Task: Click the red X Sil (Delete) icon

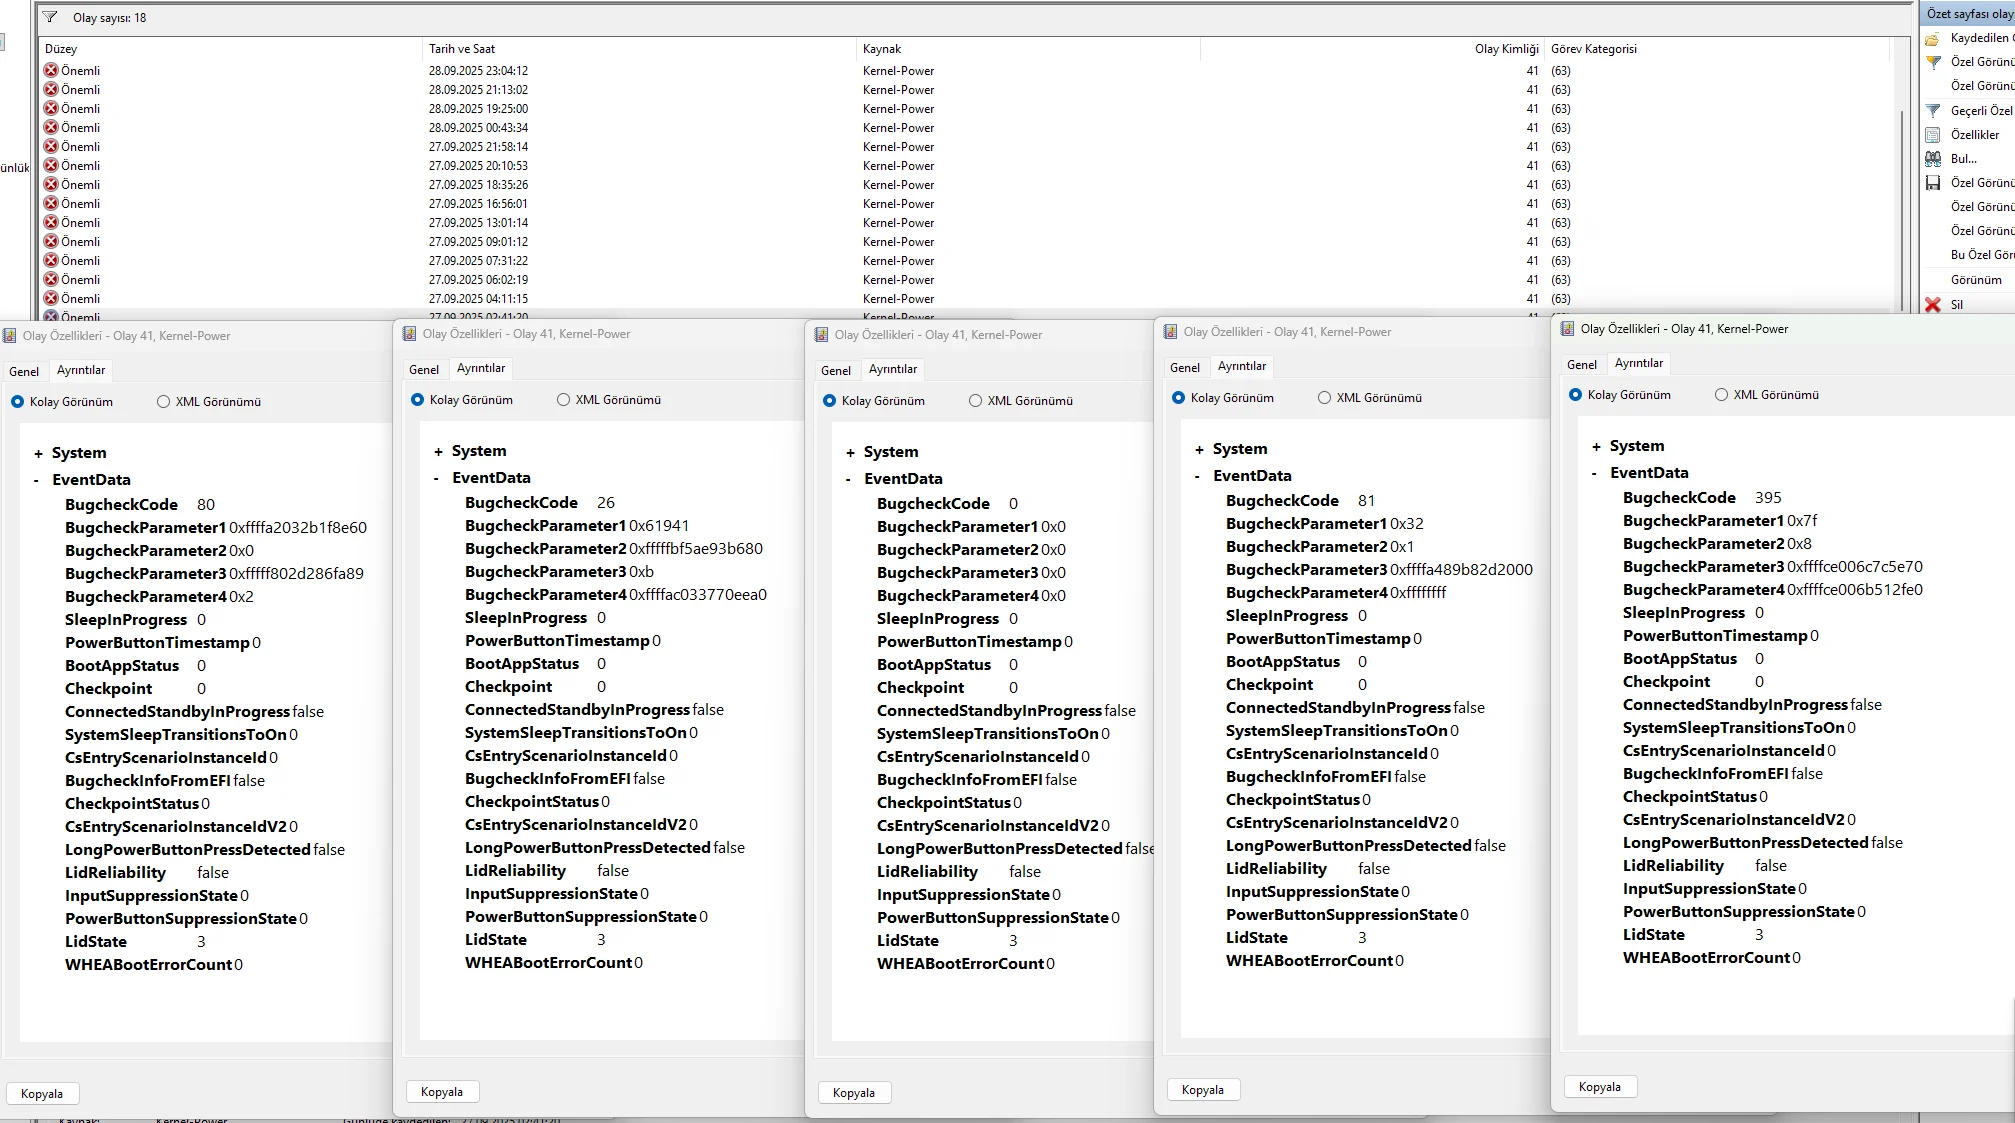Action: pos(1932,304)
